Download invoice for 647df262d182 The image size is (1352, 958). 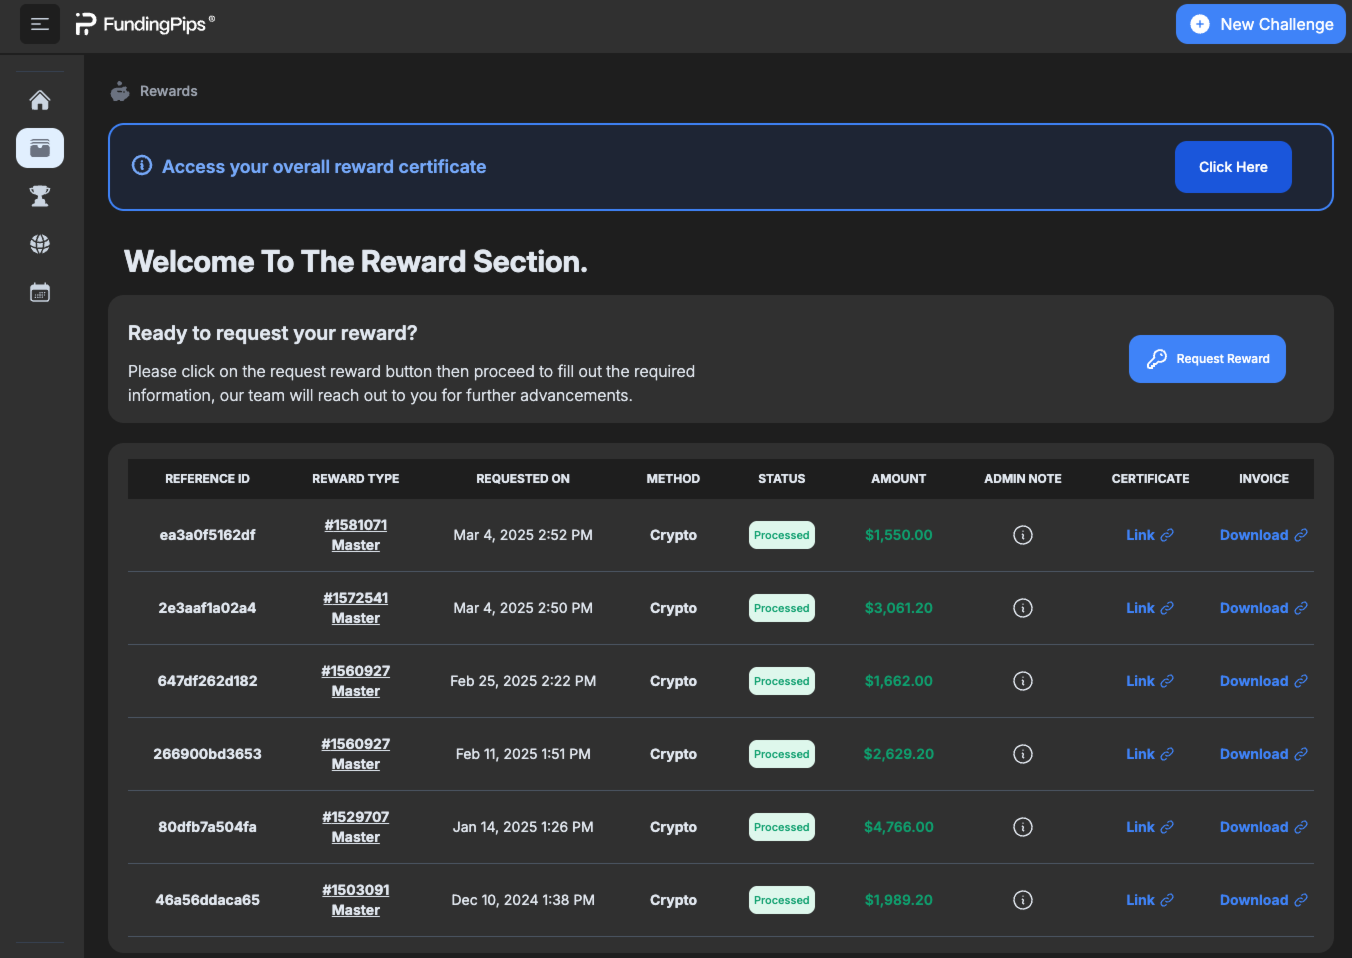point(1264,681)
